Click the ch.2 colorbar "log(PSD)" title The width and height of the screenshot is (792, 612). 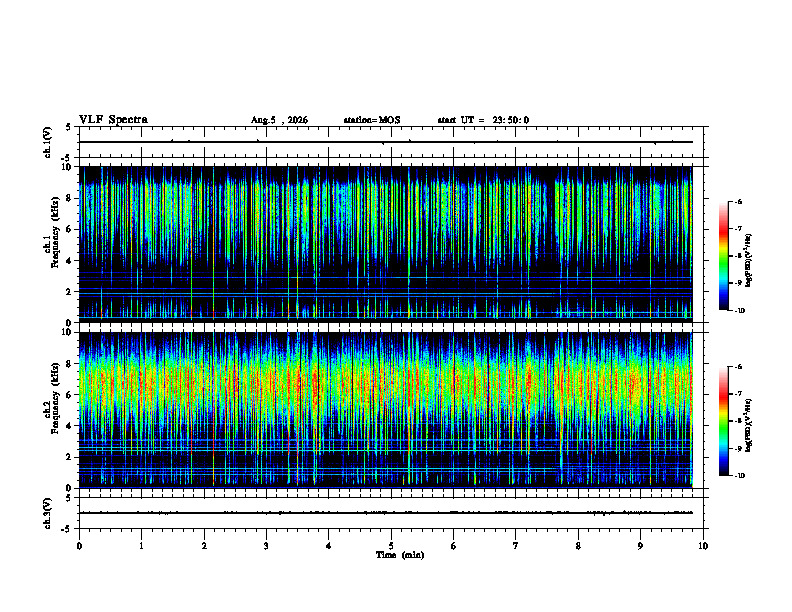point(748,426)
